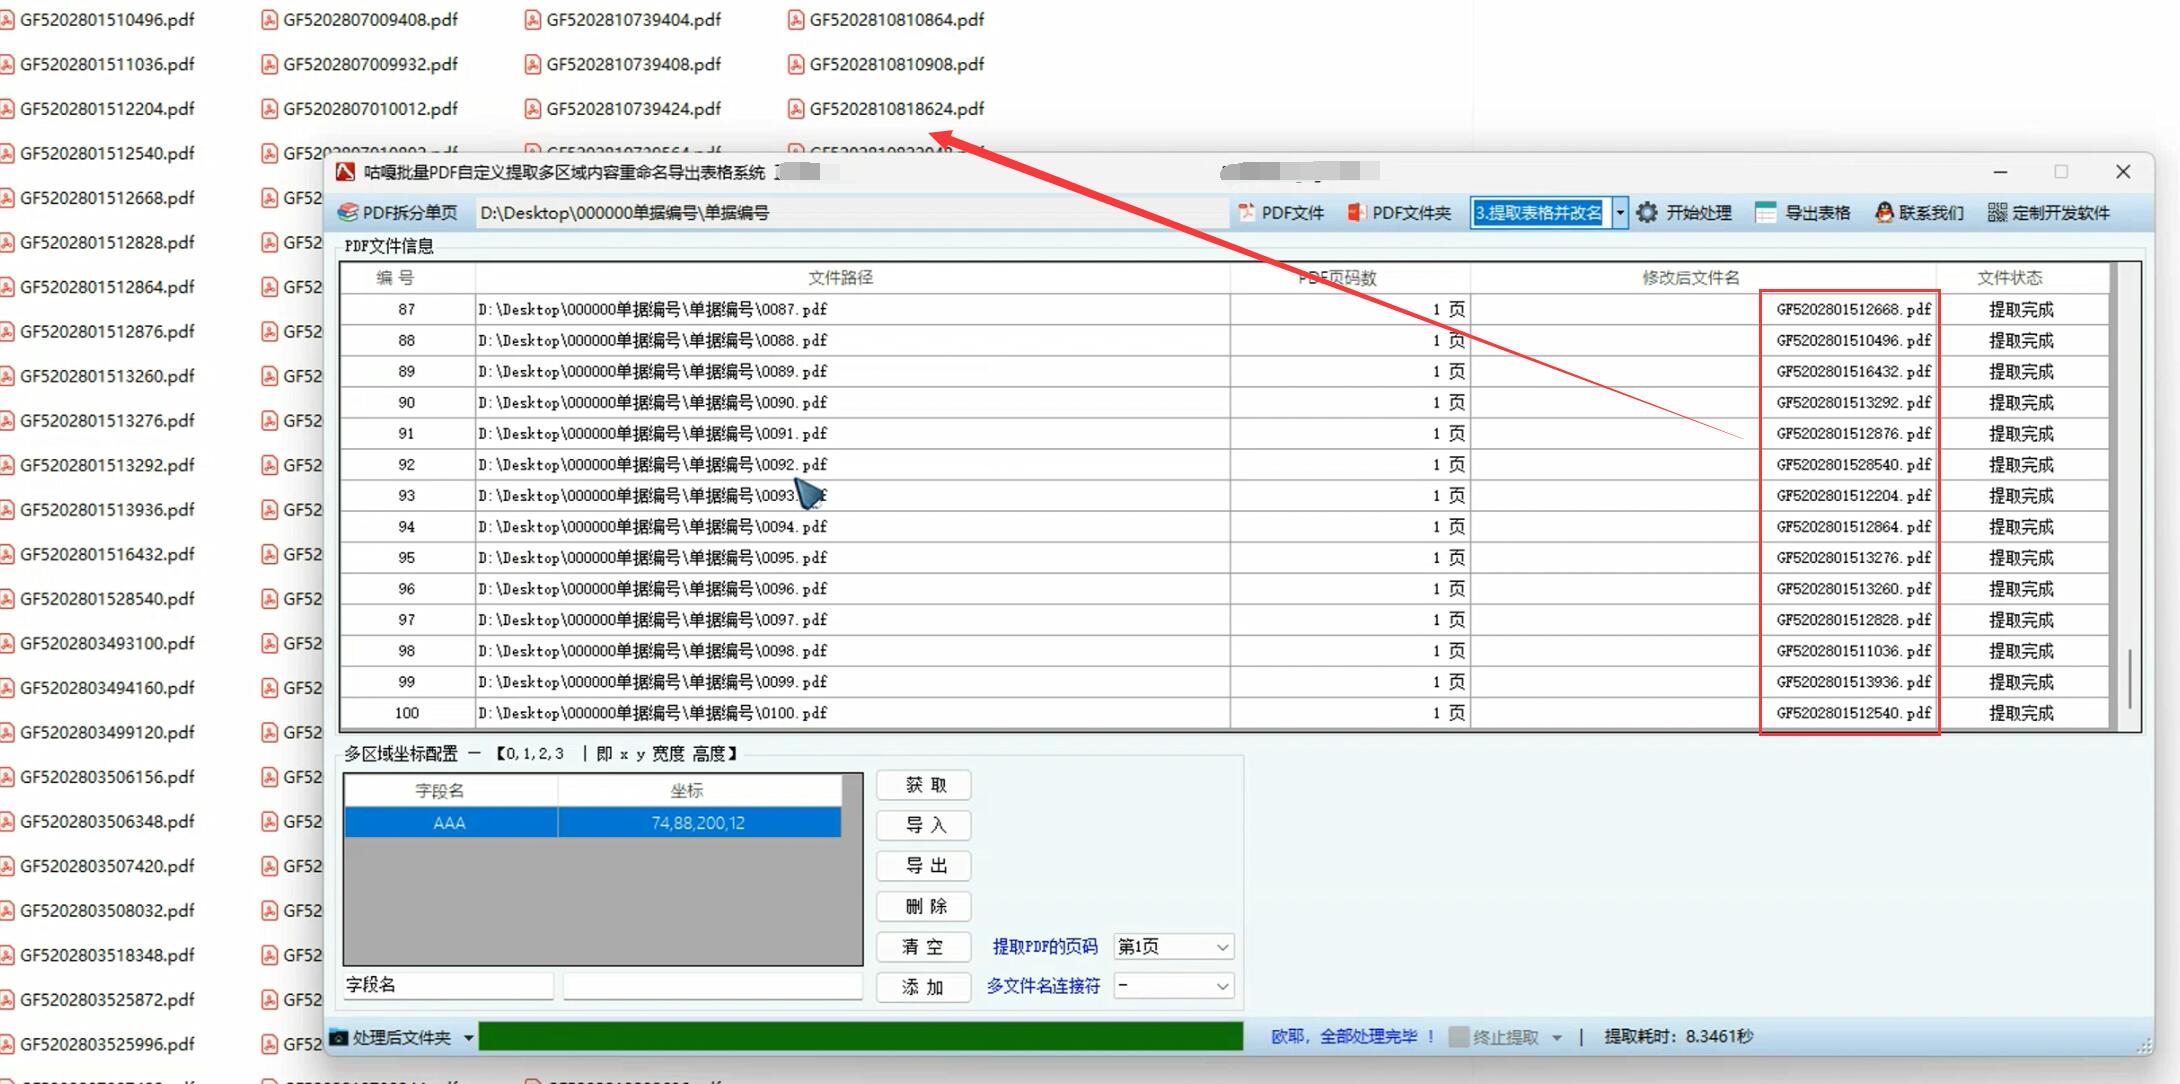Click the PDF文件夹 folder icon
Viewport: 2180px width, 1084px height.
(x=1356, y=212)
